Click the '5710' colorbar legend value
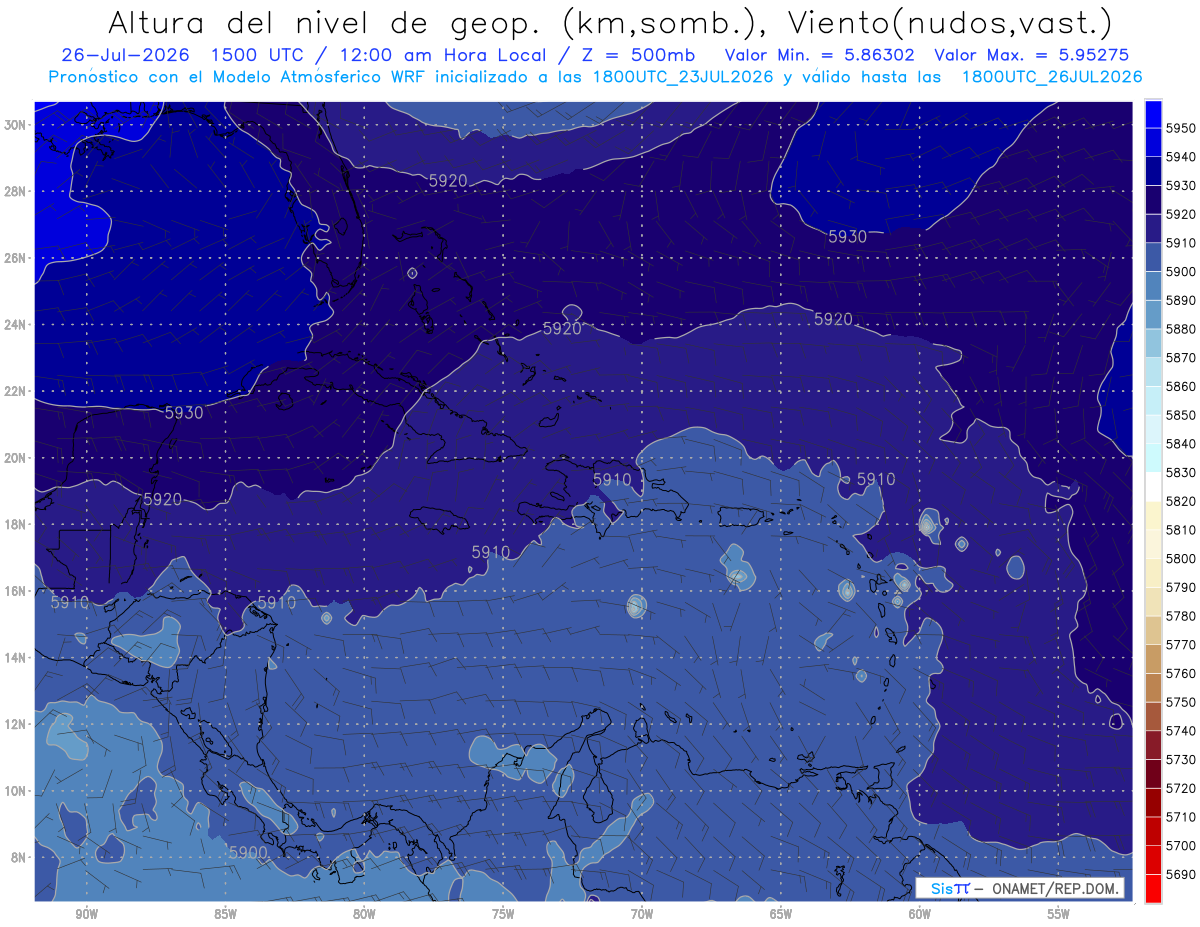 pyautogui.click(x=1180, y=817)
